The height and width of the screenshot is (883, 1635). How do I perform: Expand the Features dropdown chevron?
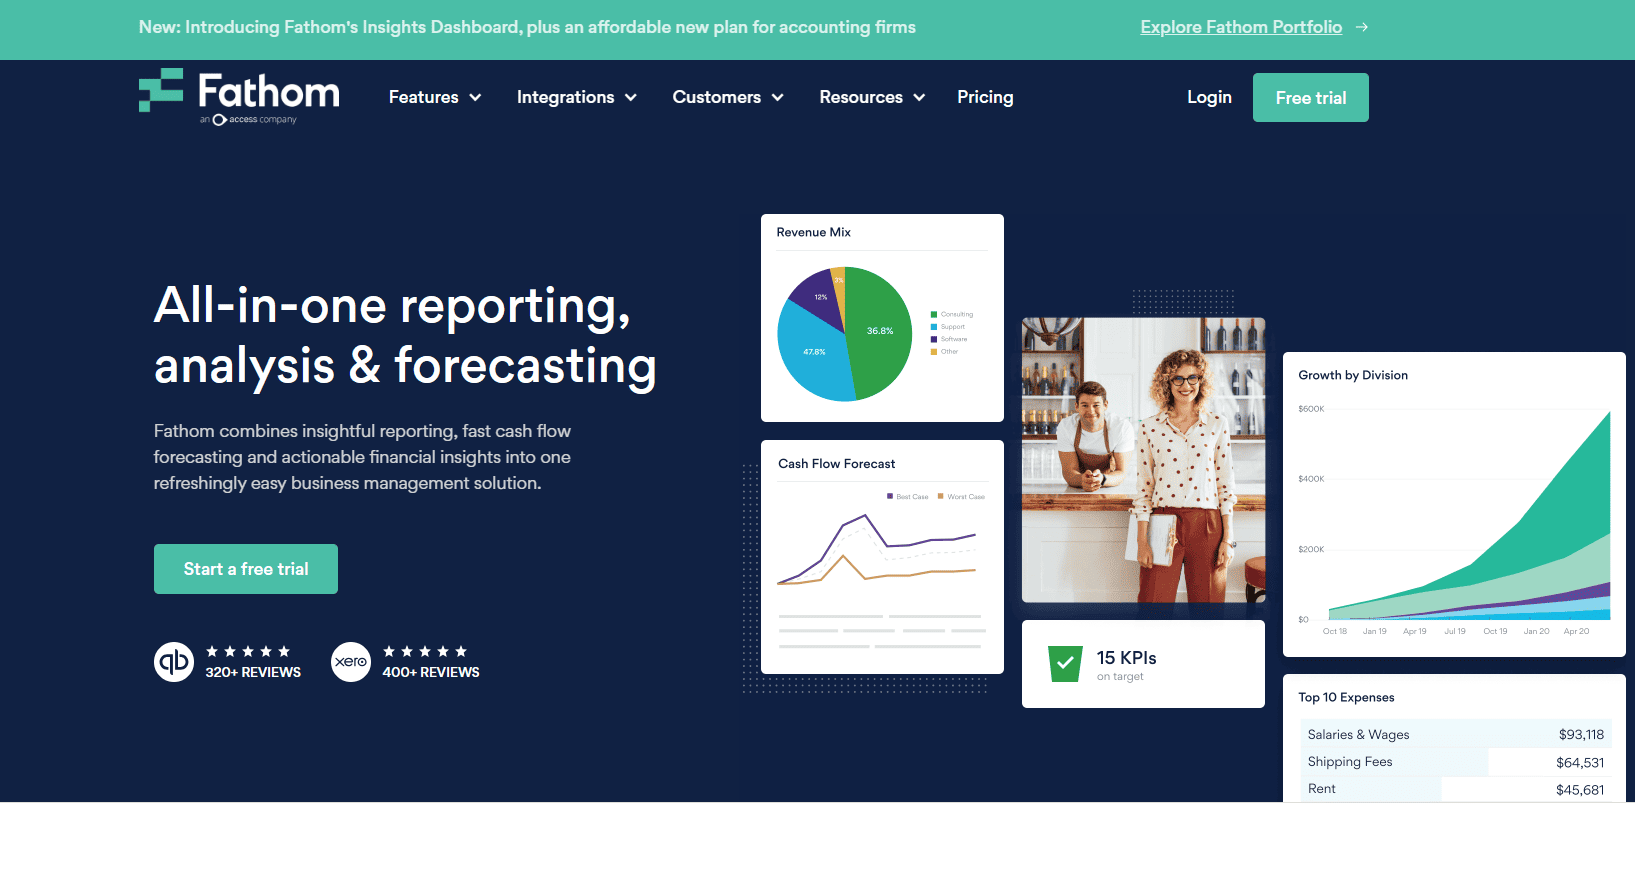point(475,97)
